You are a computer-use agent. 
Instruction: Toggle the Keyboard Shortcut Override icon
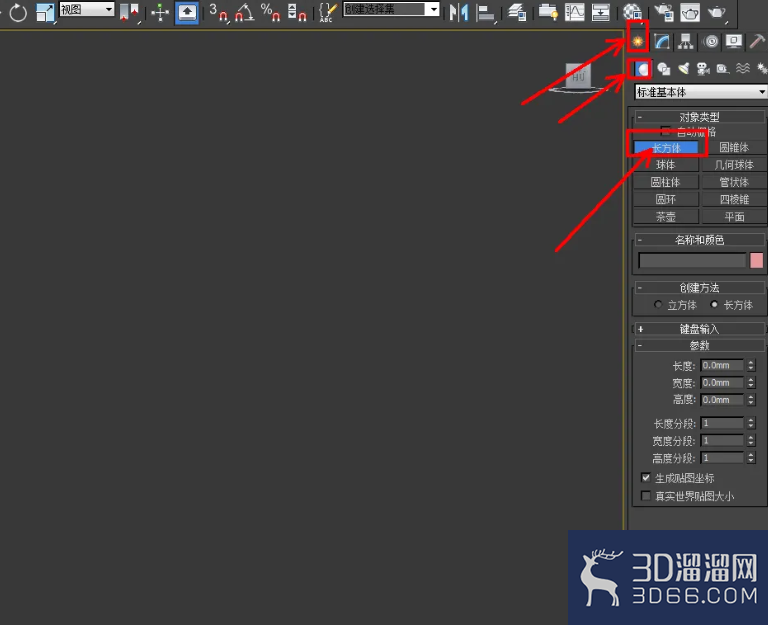[187, 12]
